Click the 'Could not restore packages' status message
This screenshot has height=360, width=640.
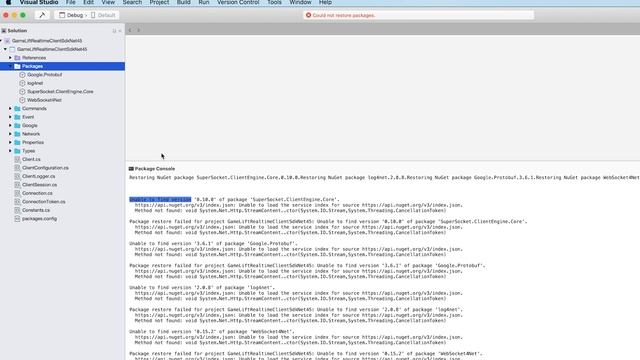point(344,15)
